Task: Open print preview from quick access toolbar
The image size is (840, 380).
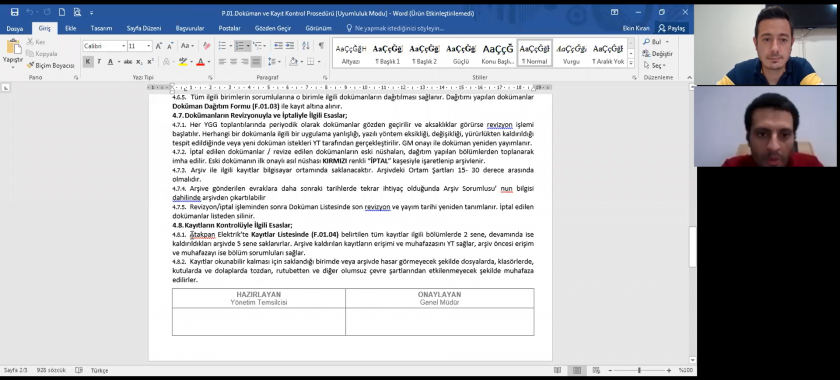Action: tap(77, 12)
